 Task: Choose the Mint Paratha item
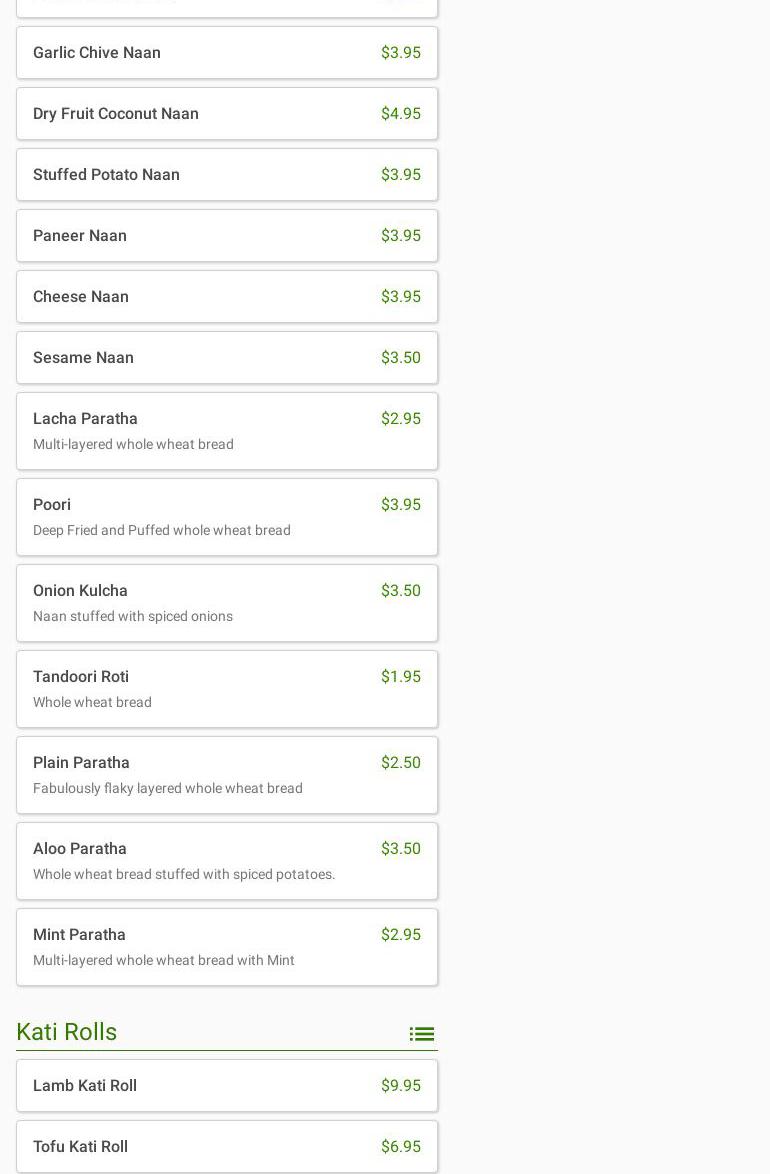(226, 947)
